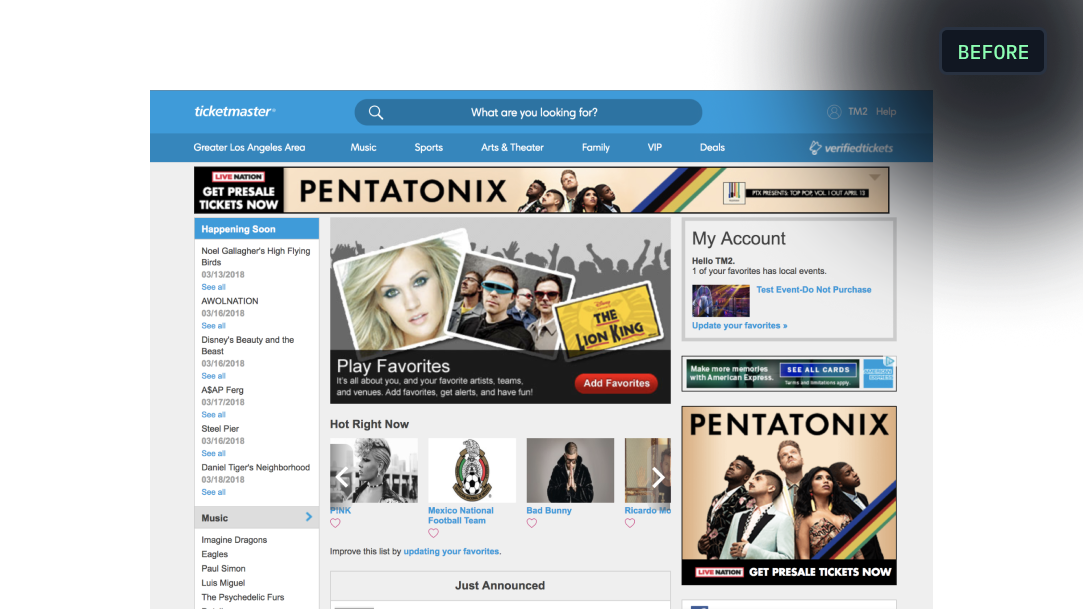Open the Bad Bunny thumbnail image
This screenshot has width=1083, height=609.
570,470
